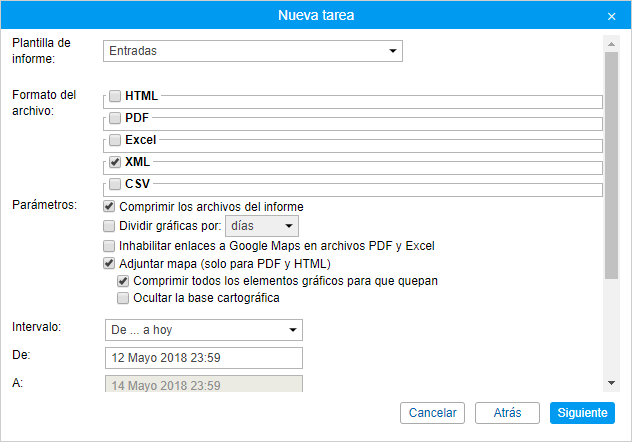This screenshot has height=442, width=632.
Task: Disable Comprimir los archivos del informe
Action: (x=109, y=206)
